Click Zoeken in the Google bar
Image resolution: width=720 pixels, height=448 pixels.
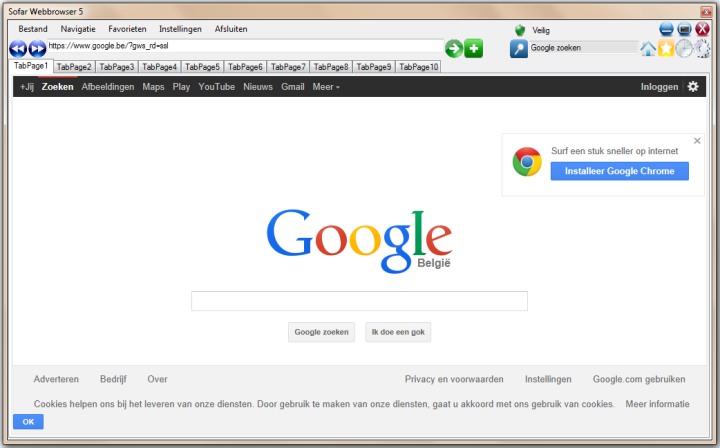click(57, 87)
